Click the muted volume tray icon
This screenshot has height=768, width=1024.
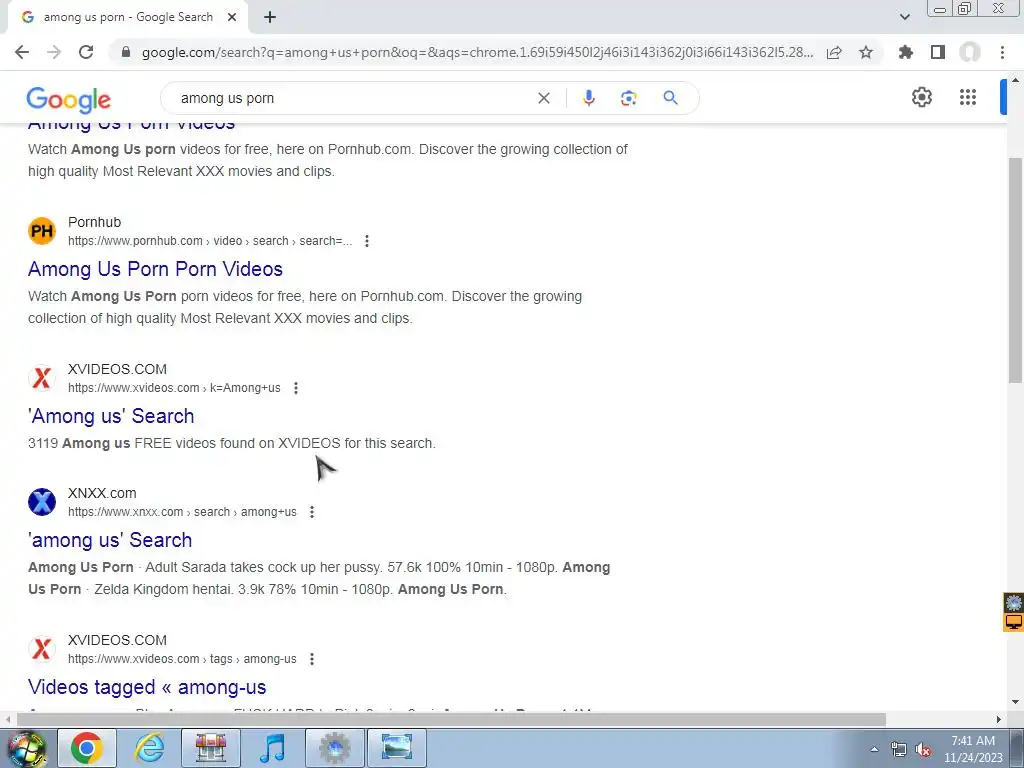(923, 750)
